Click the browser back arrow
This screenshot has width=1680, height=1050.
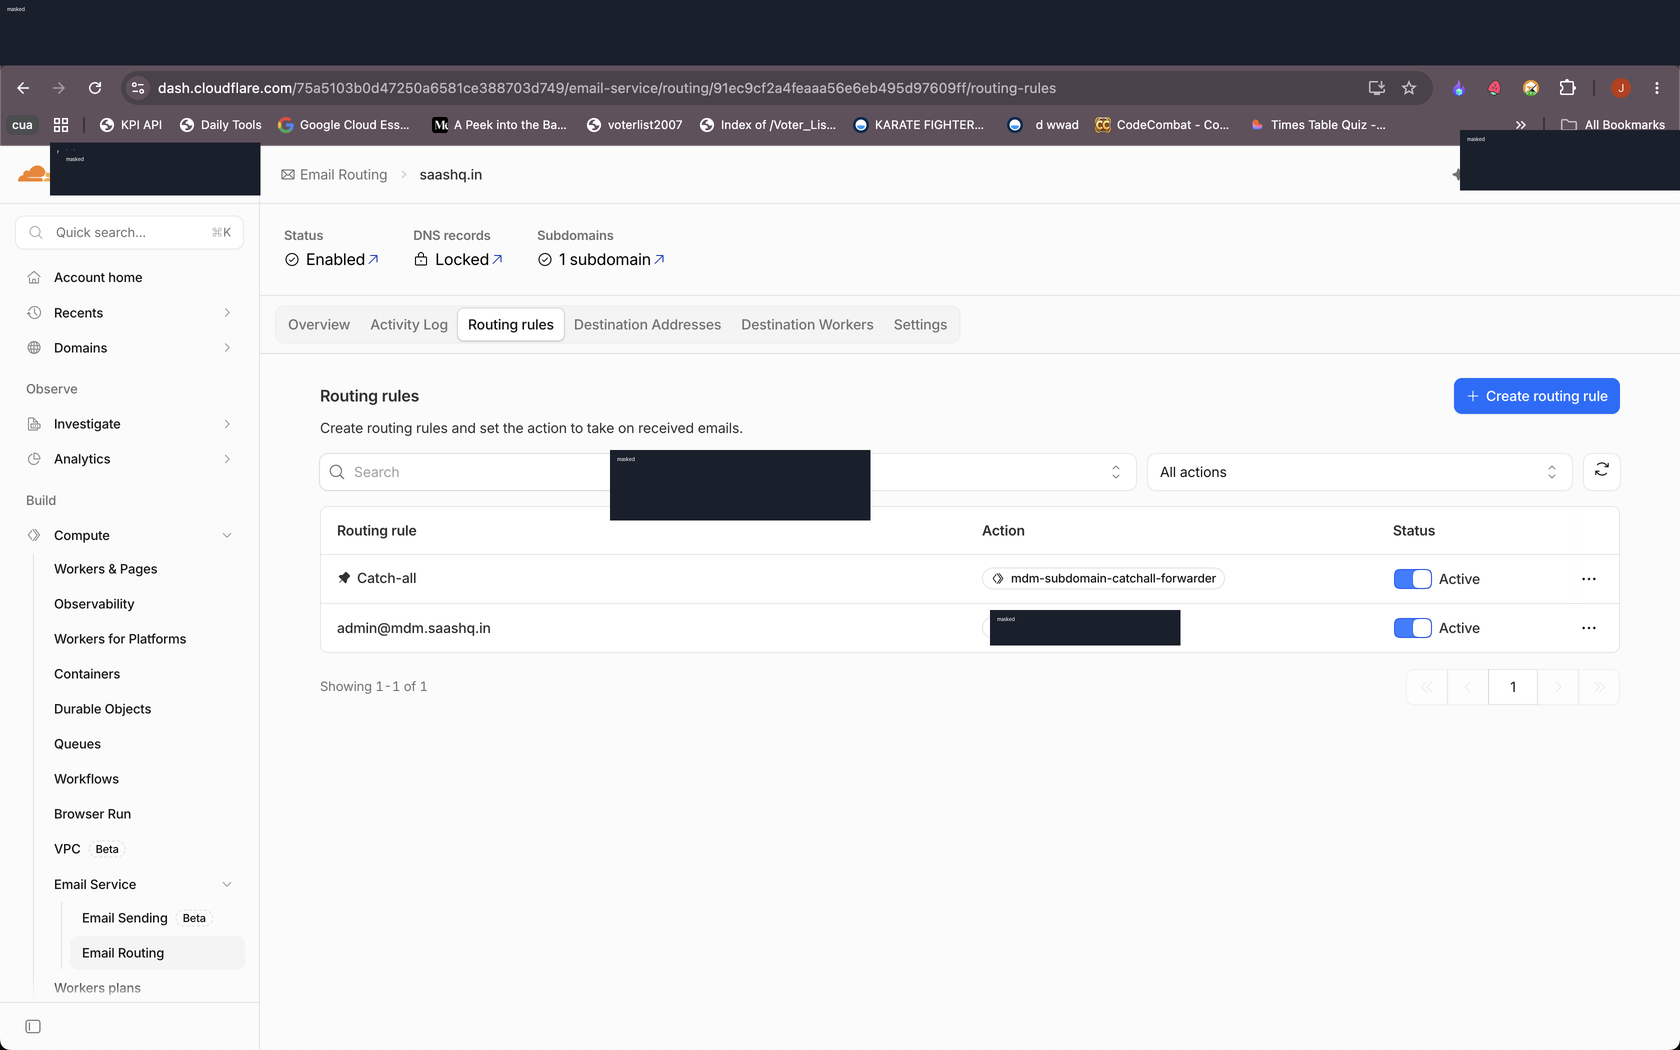pos(23,88)
